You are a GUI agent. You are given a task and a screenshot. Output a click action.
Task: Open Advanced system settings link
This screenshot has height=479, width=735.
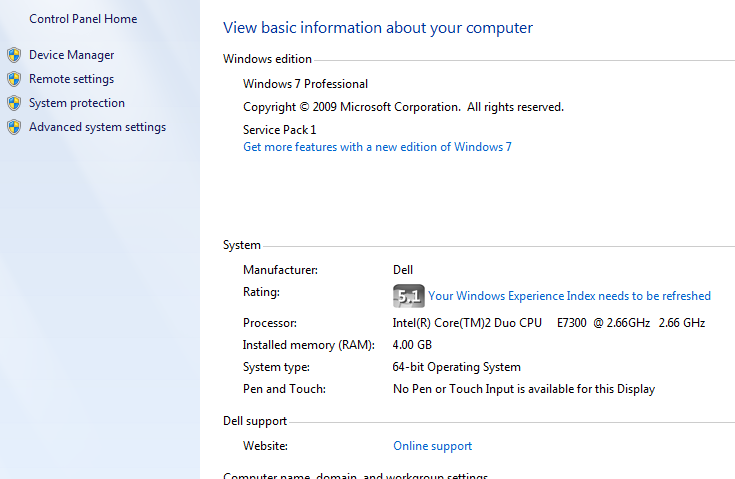coord(98,127)
